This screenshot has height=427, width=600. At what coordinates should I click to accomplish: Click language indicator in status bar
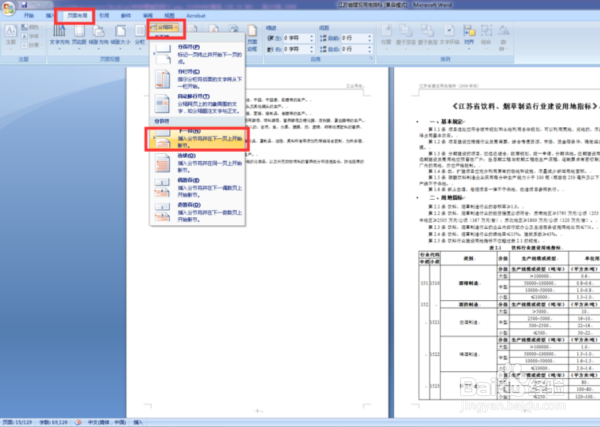107,422
